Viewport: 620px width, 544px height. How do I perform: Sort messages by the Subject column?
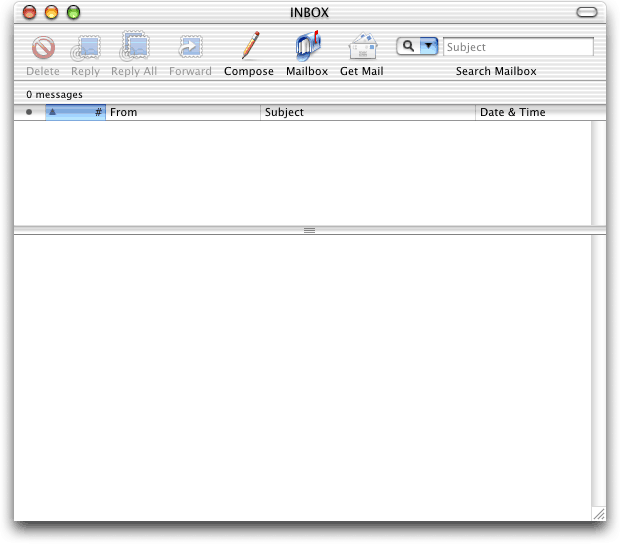[368, 112]
